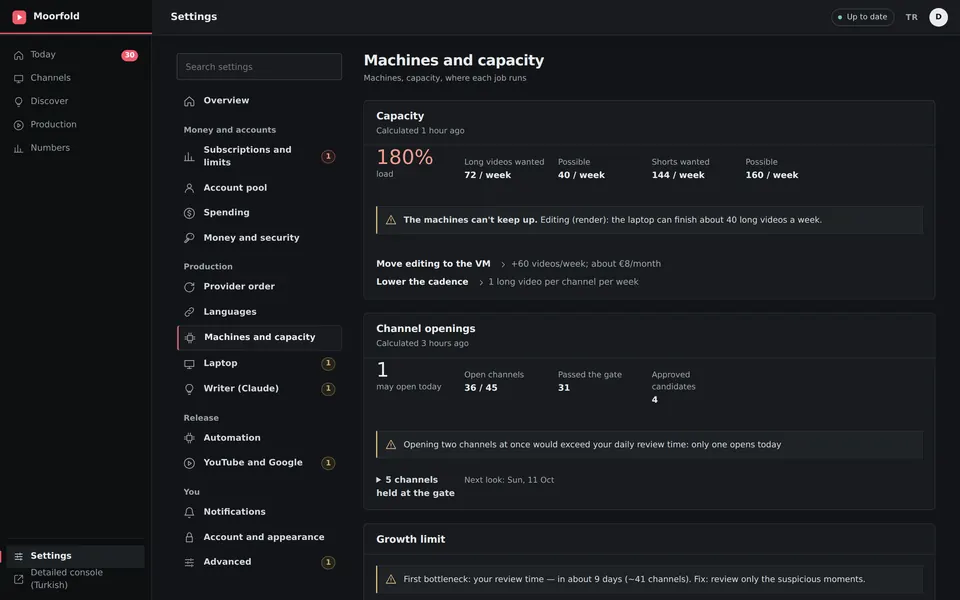Click the Provider order refresh icon

point(189,287)
